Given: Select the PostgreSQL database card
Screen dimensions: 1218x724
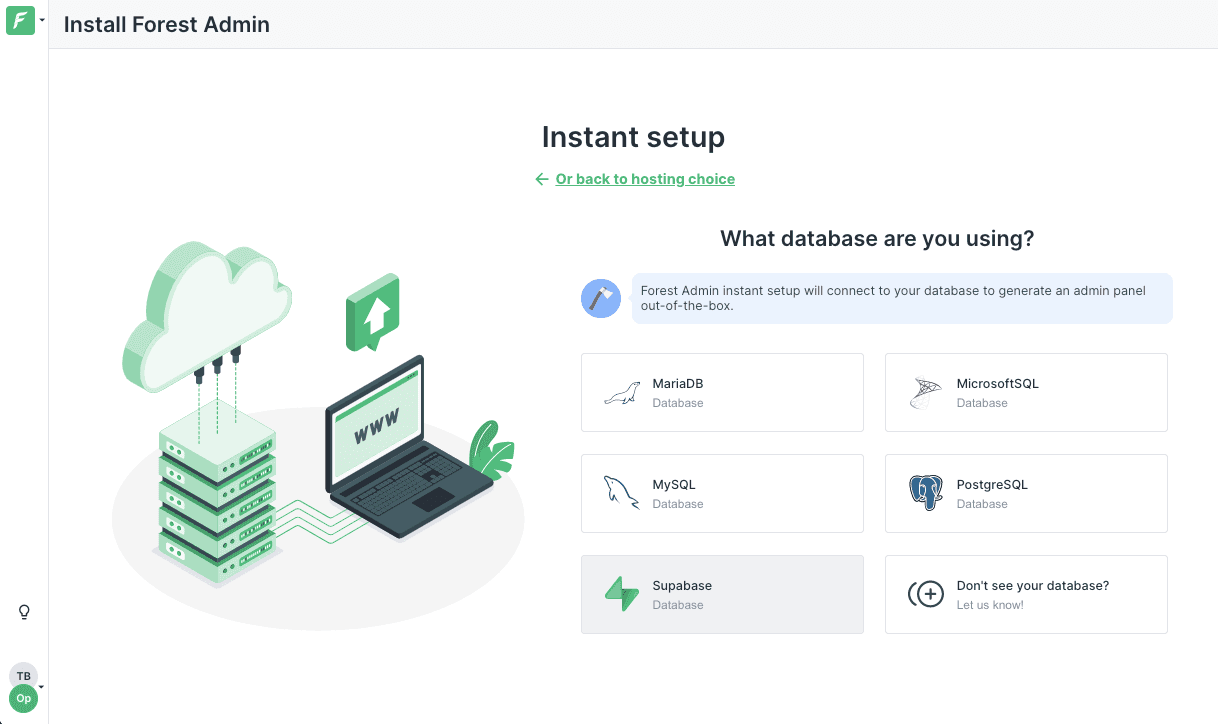Looking at the screenshot, I should pos(1026,493).
